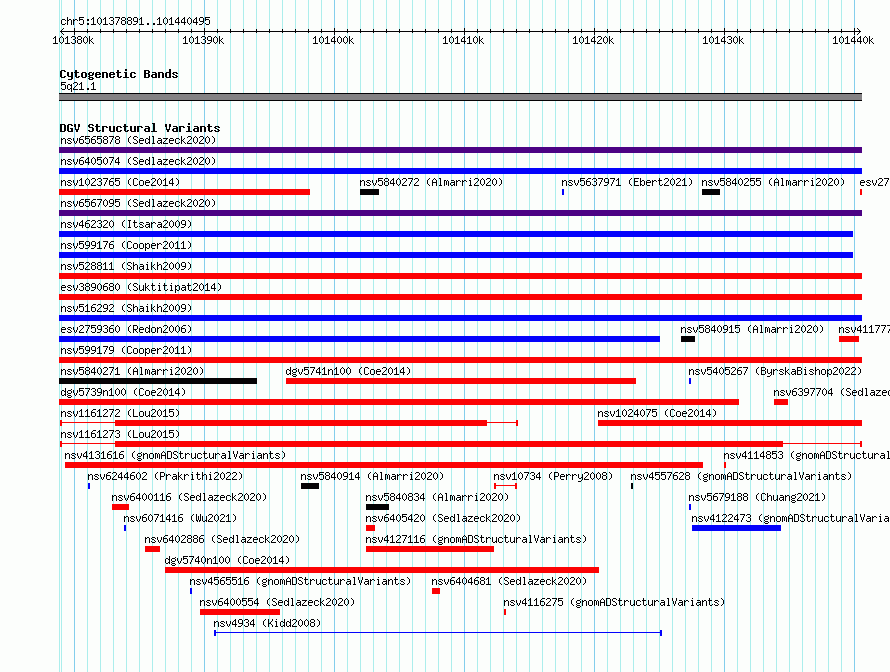Select the nsv1023765 (Coe2014) red bar
The image size is (890, 672).
[x=184, y=192]
